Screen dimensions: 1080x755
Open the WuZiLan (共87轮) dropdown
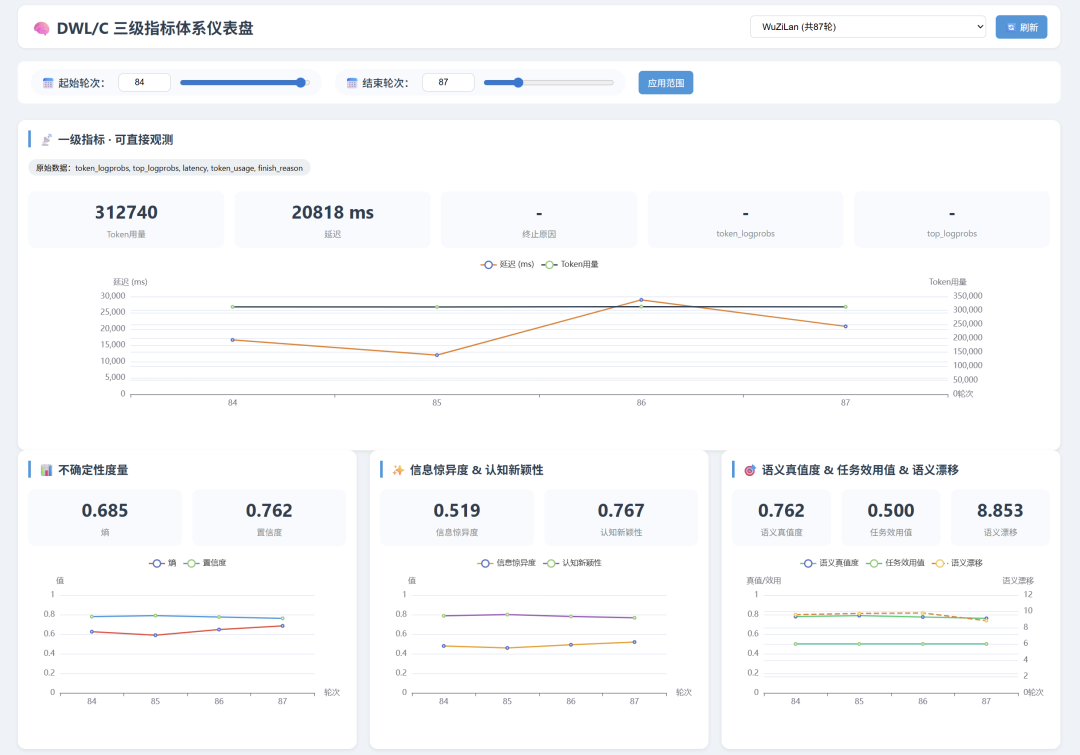click(x=868, y=27)
